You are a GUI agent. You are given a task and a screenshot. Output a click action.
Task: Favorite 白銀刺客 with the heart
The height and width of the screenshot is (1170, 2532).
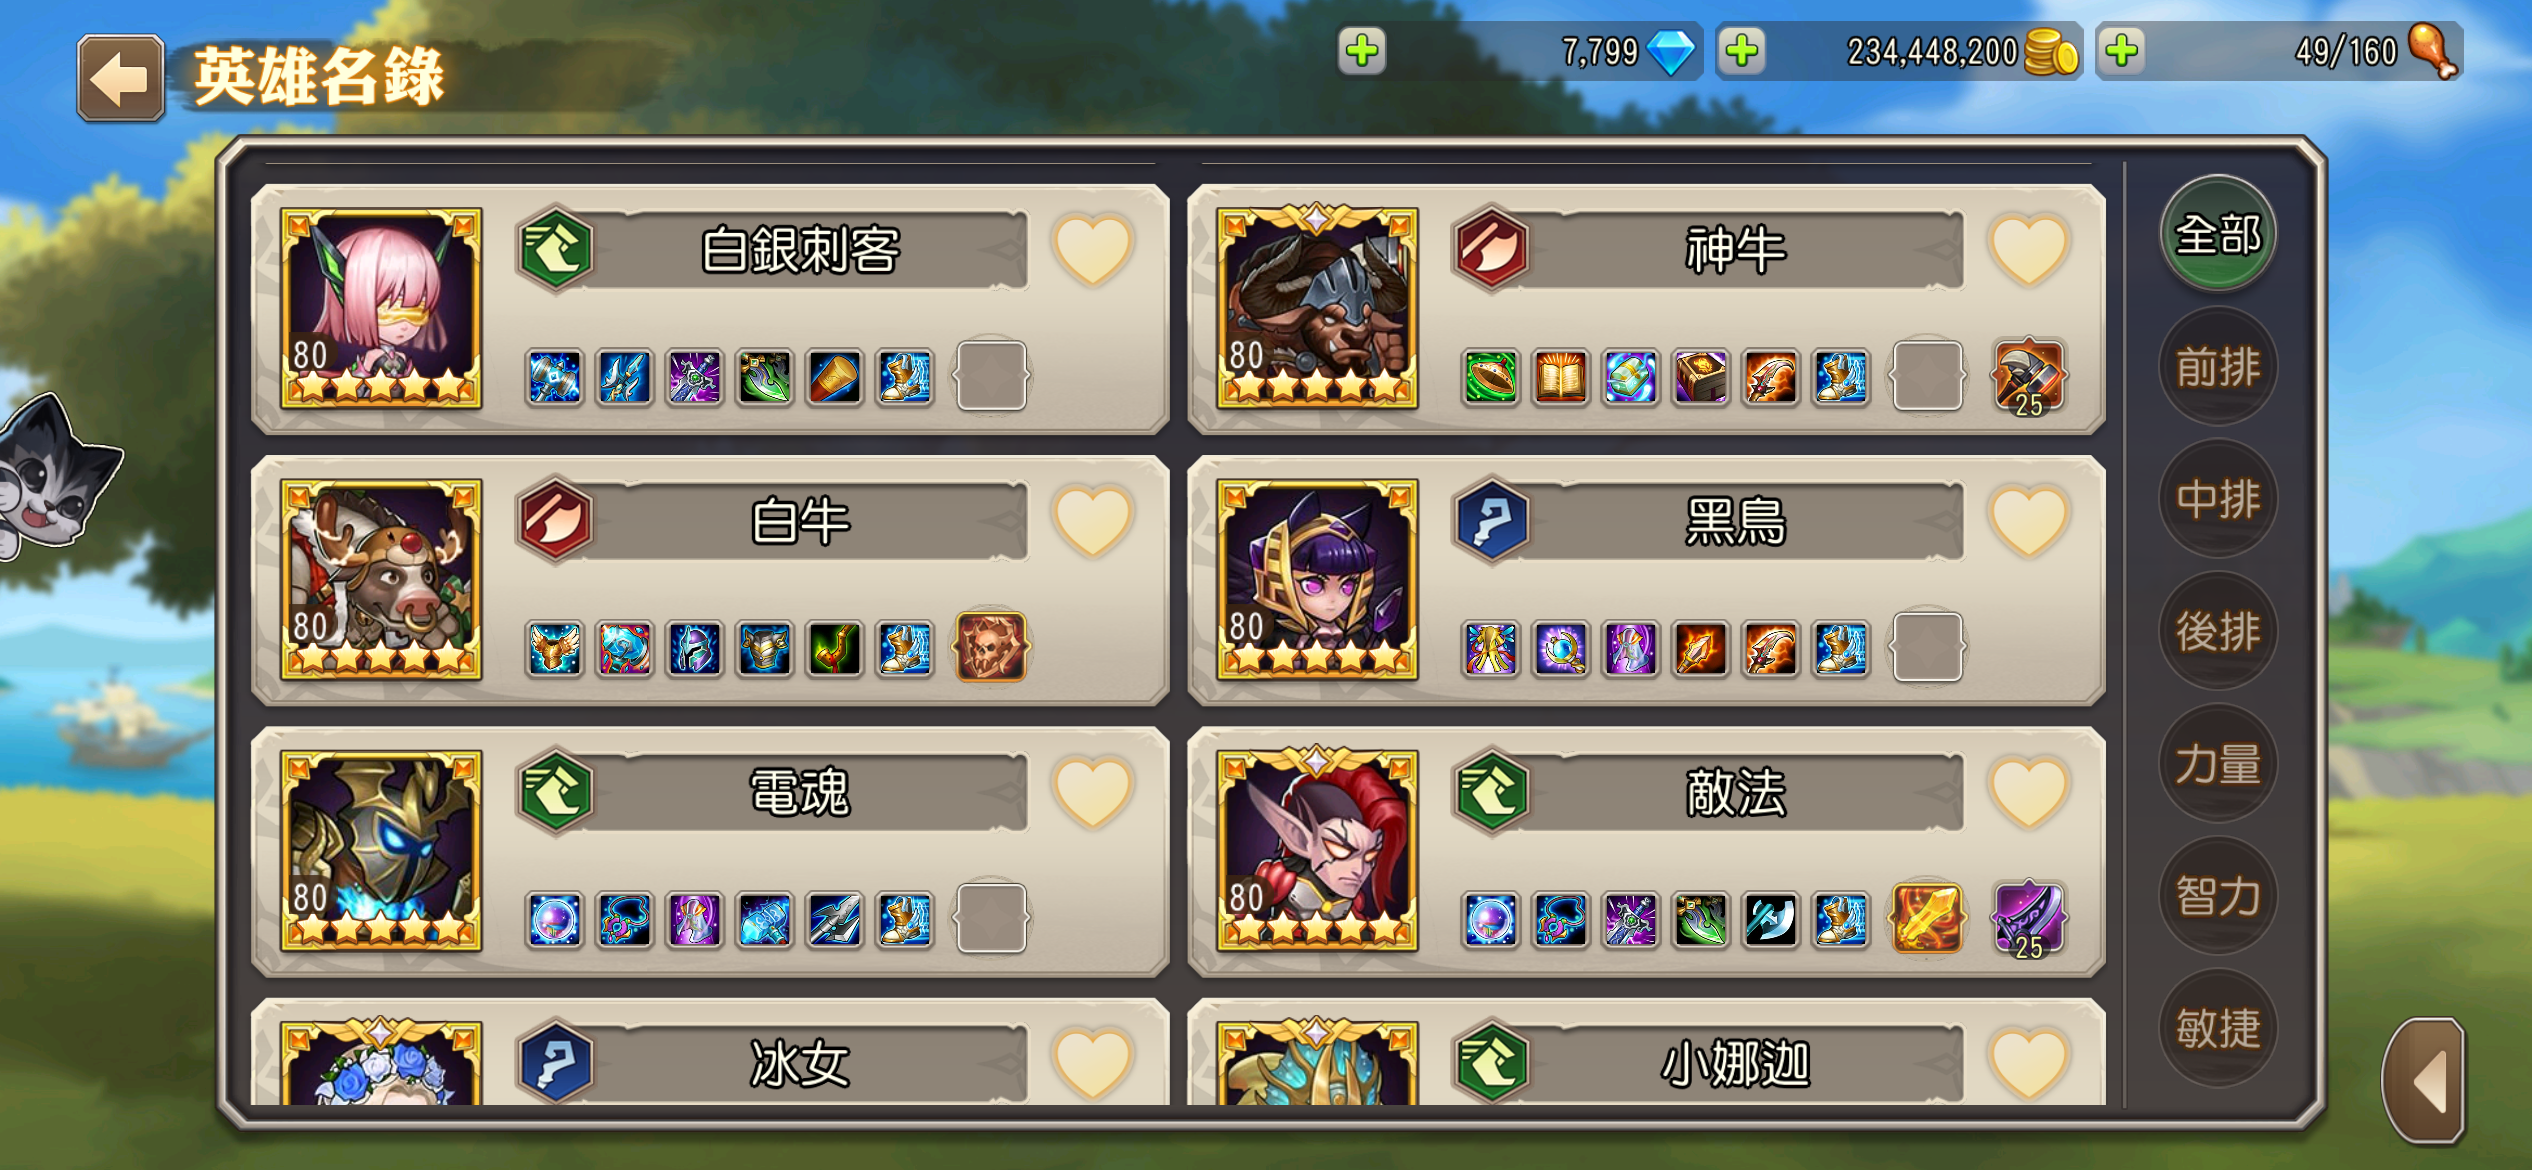coord(1092,249)
